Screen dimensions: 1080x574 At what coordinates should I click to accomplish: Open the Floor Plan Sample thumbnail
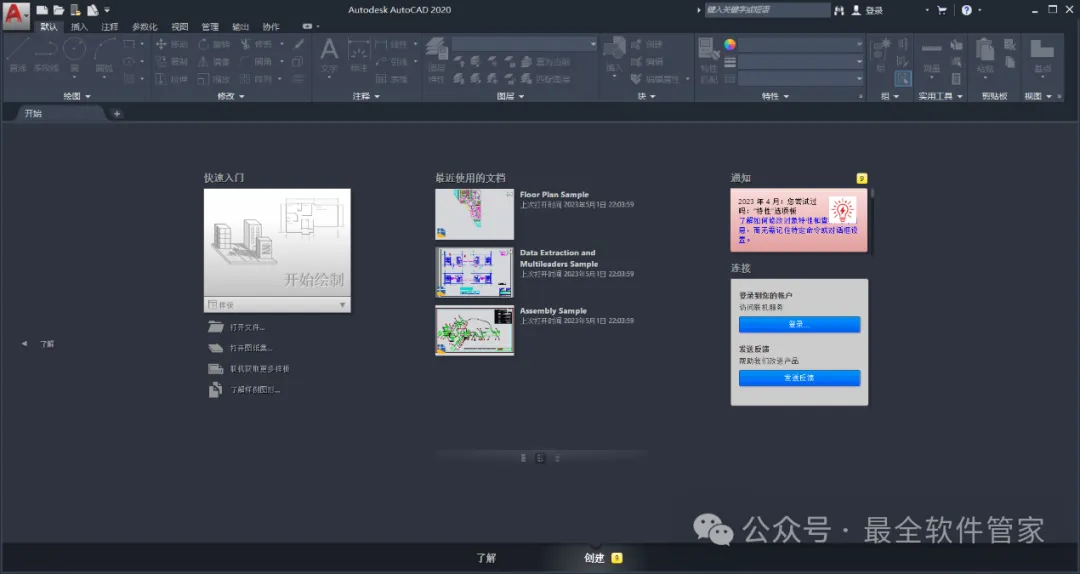tap(475, 214)
